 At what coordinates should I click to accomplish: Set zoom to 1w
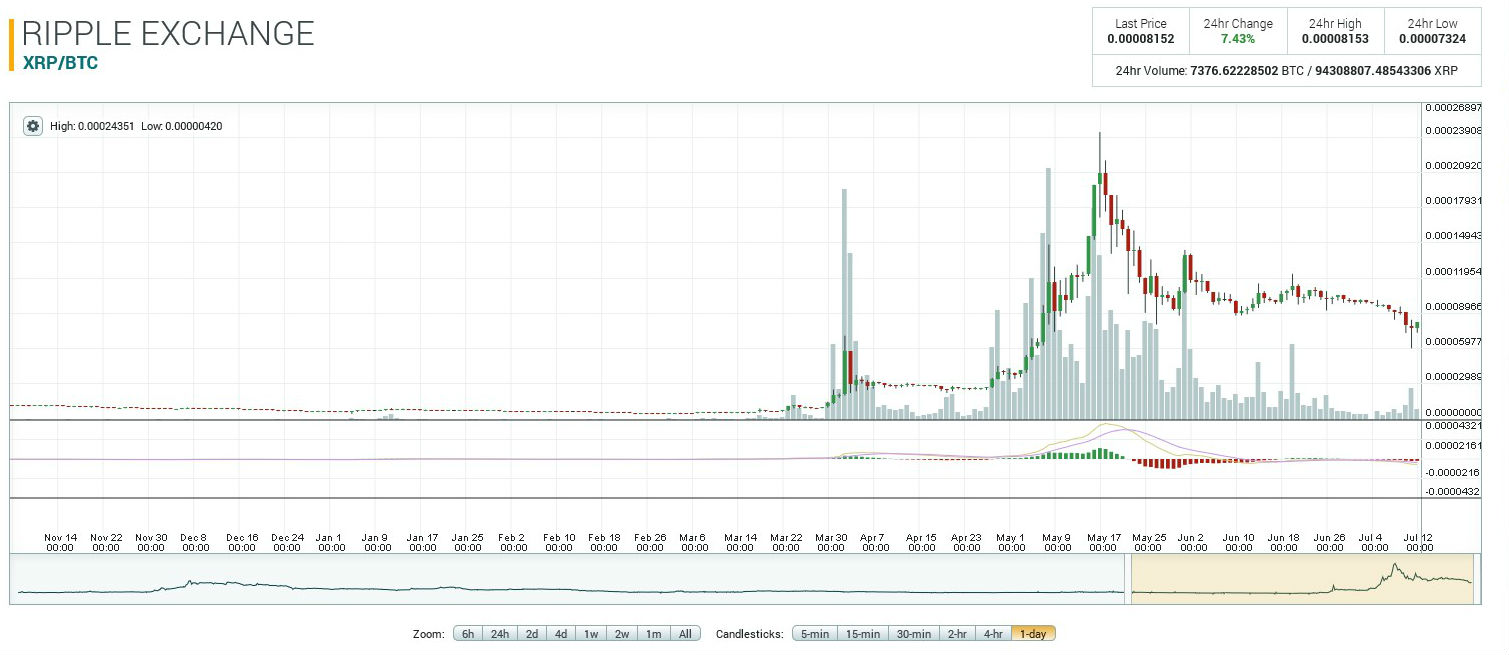591,634
